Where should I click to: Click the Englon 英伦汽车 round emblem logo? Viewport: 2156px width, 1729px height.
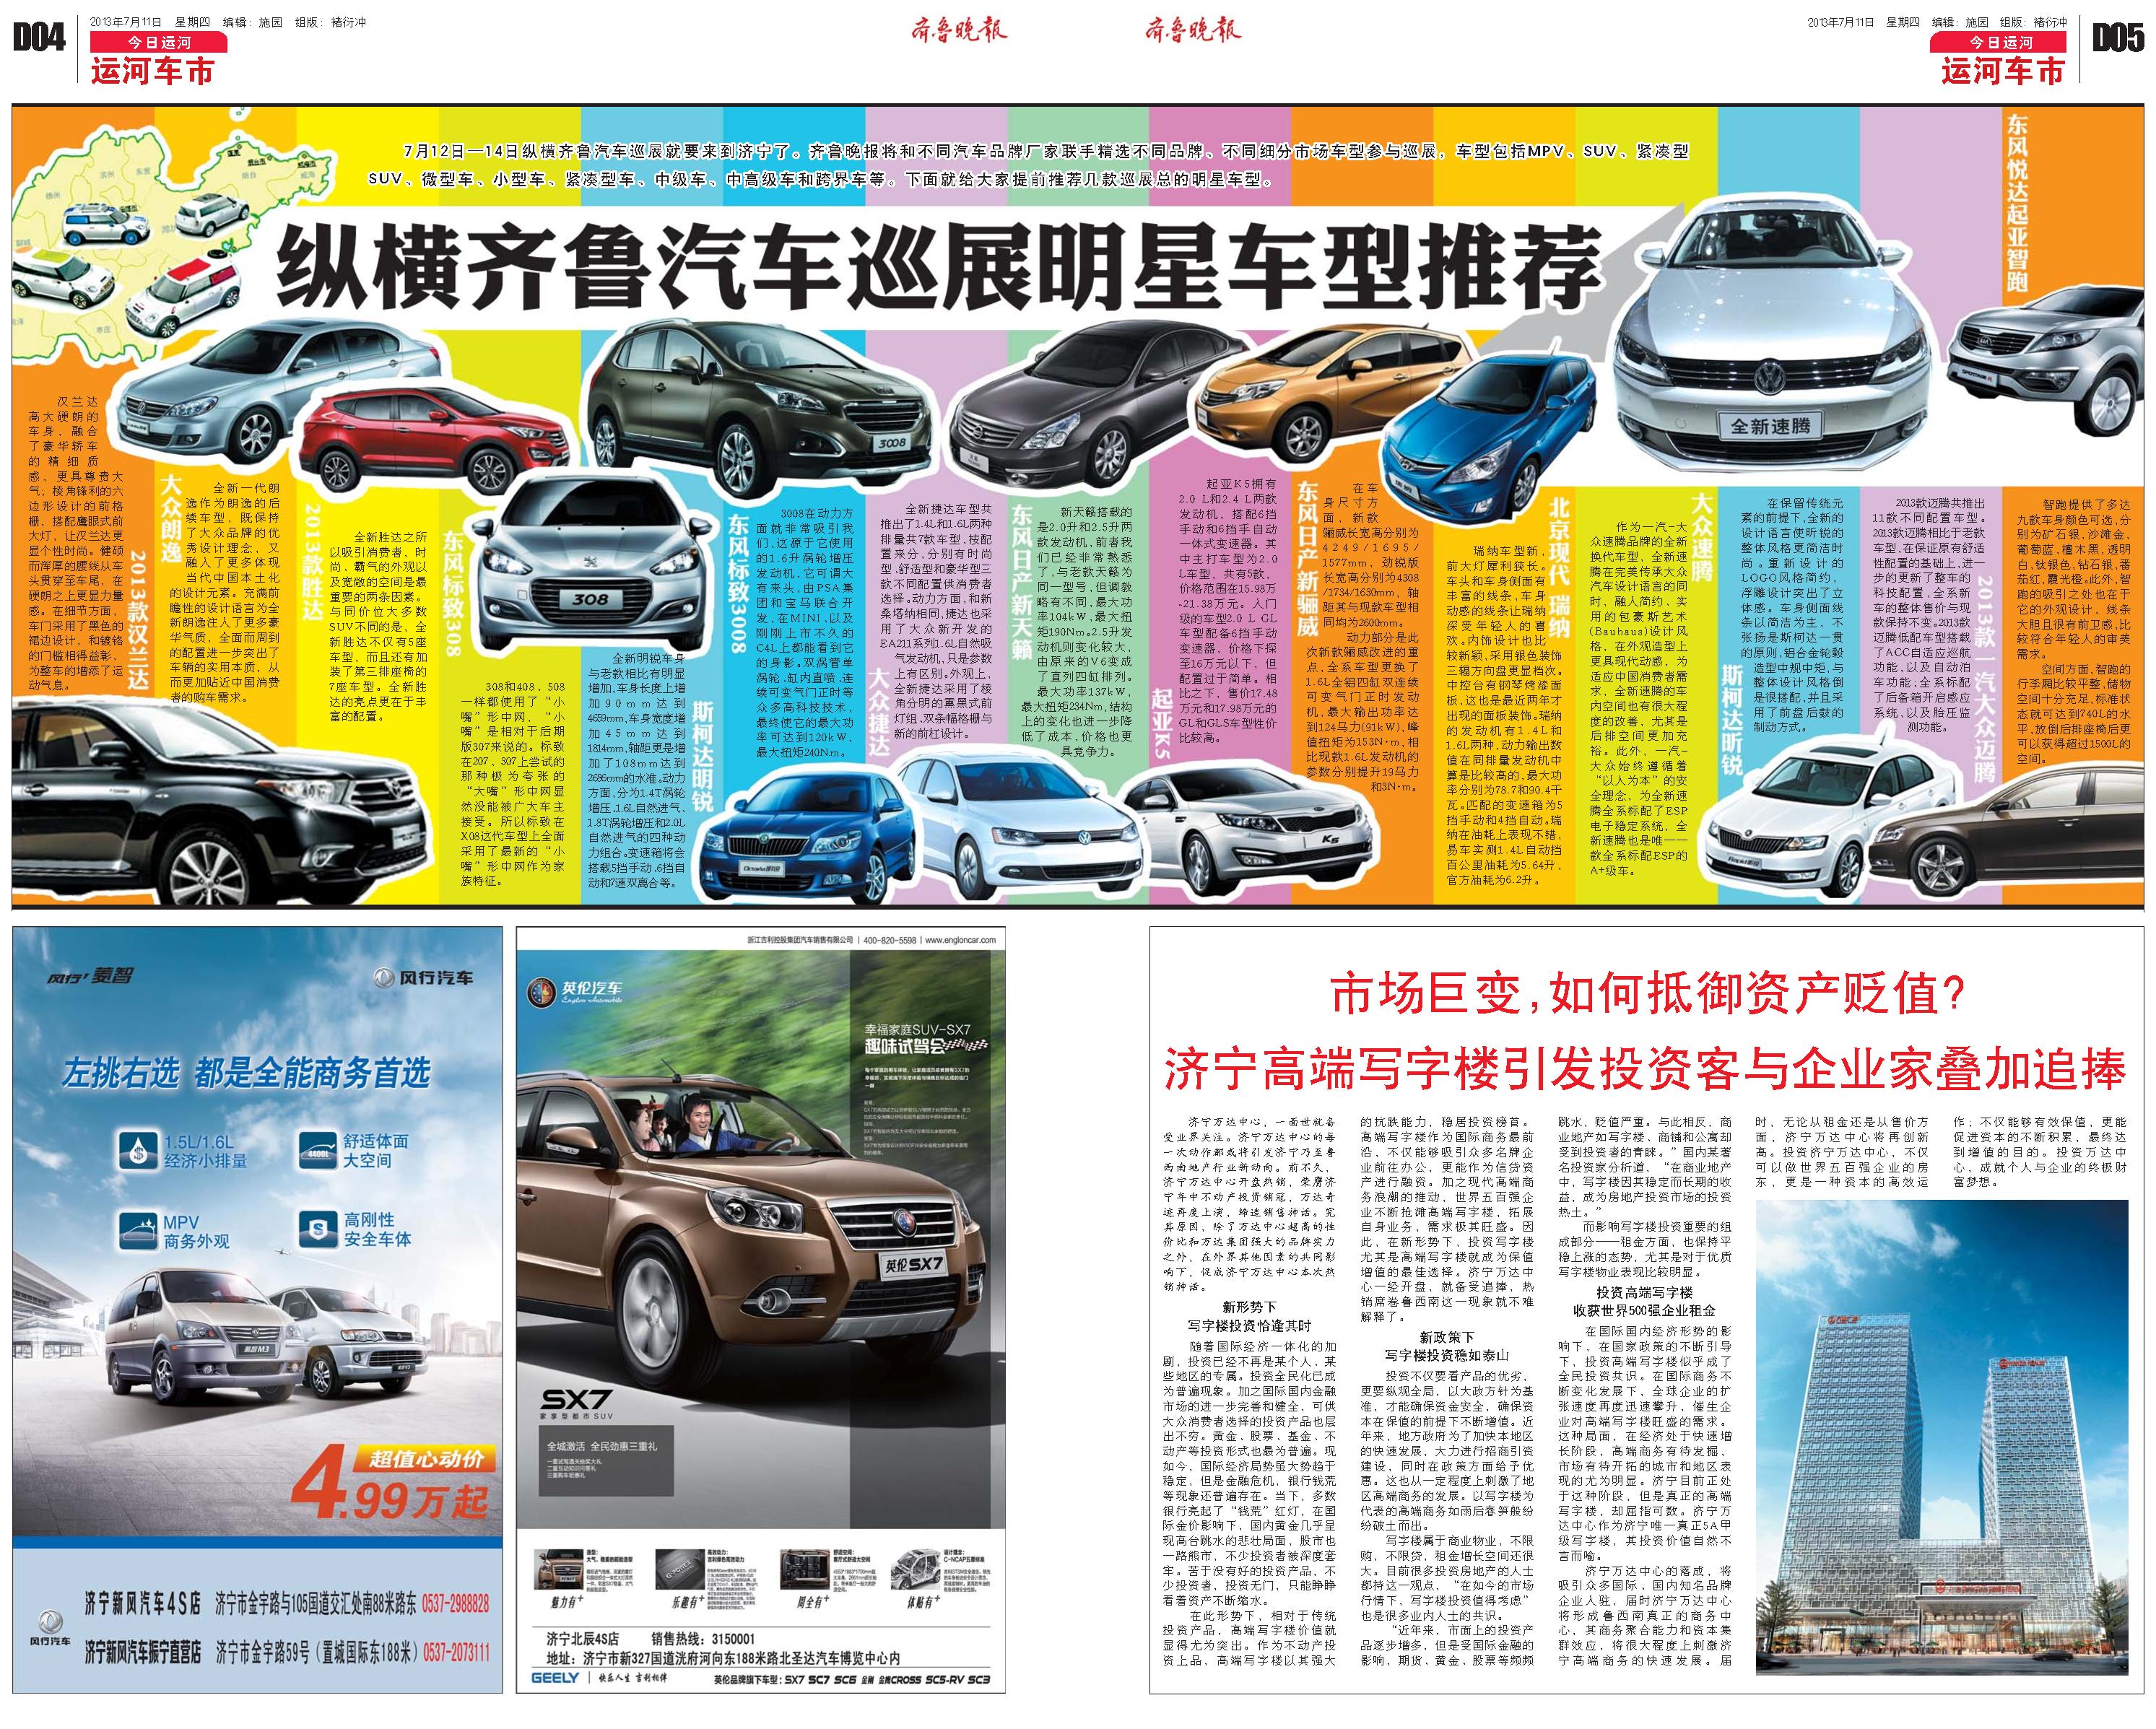(541, 992)
